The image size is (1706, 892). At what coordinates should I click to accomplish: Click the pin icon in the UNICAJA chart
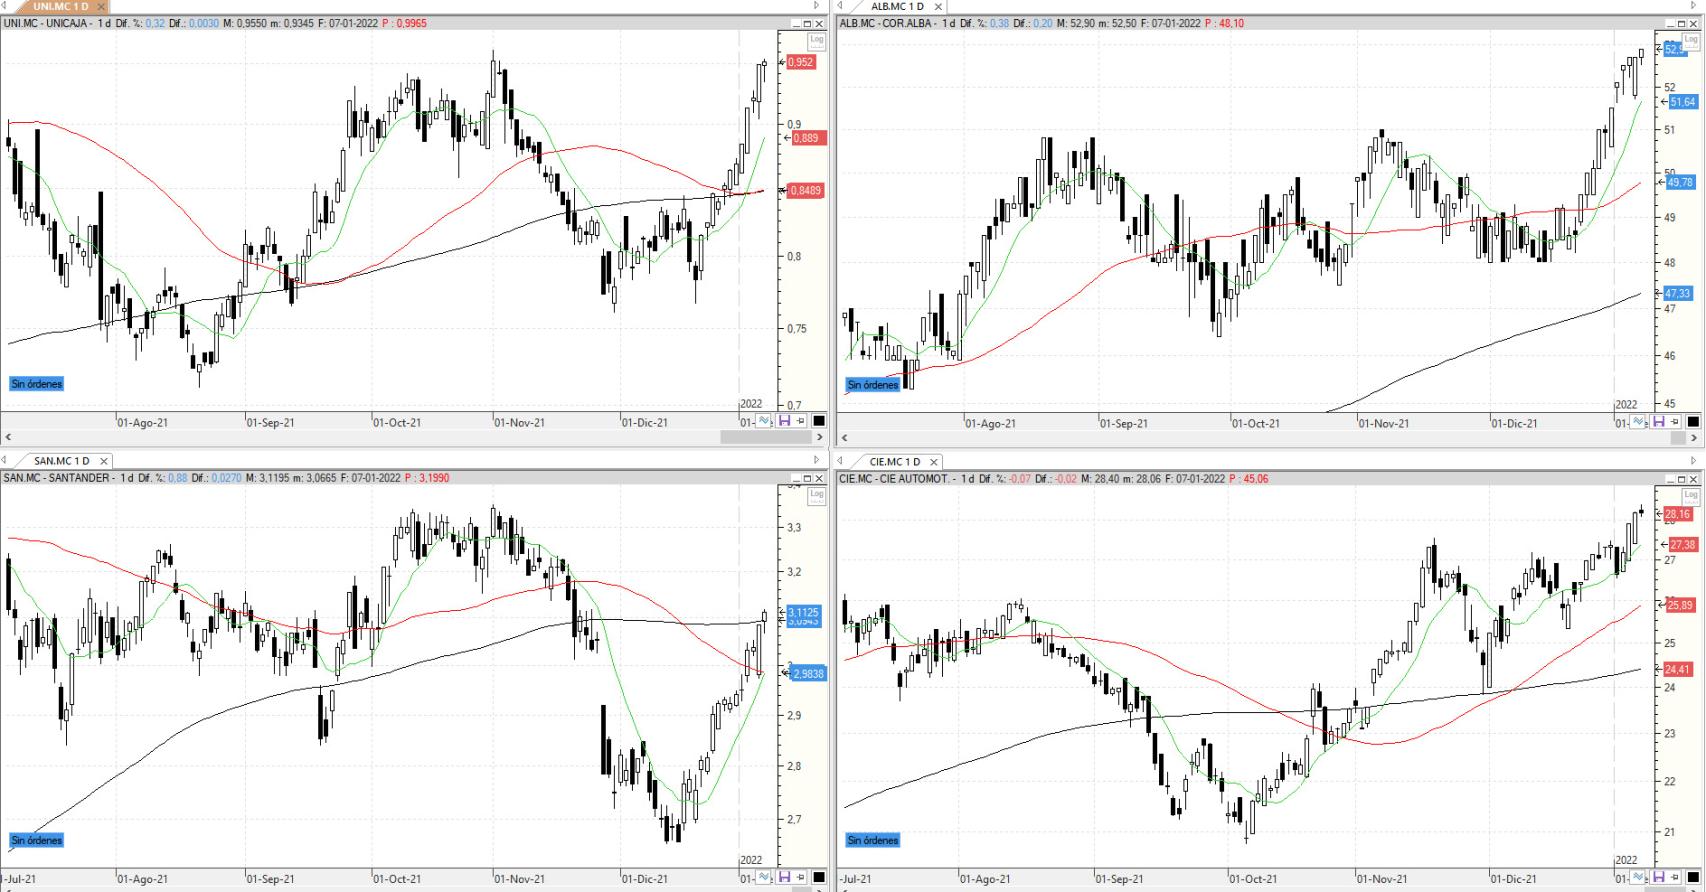pos(801,421)
